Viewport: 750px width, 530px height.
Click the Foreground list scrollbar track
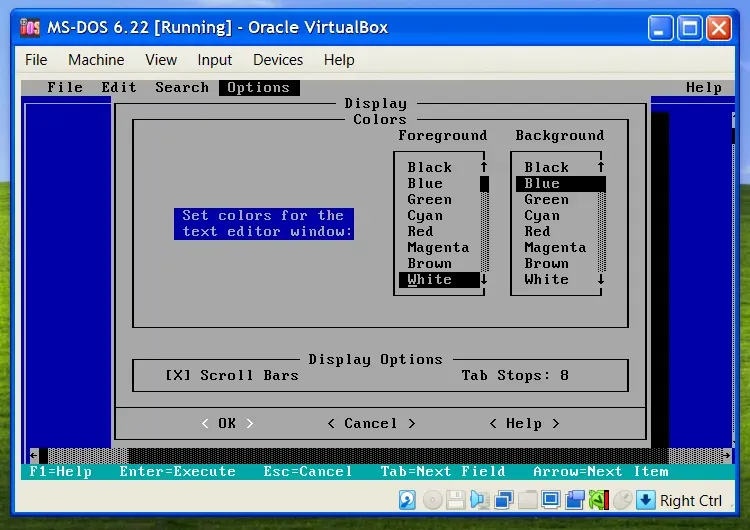(x=485, y=232)
